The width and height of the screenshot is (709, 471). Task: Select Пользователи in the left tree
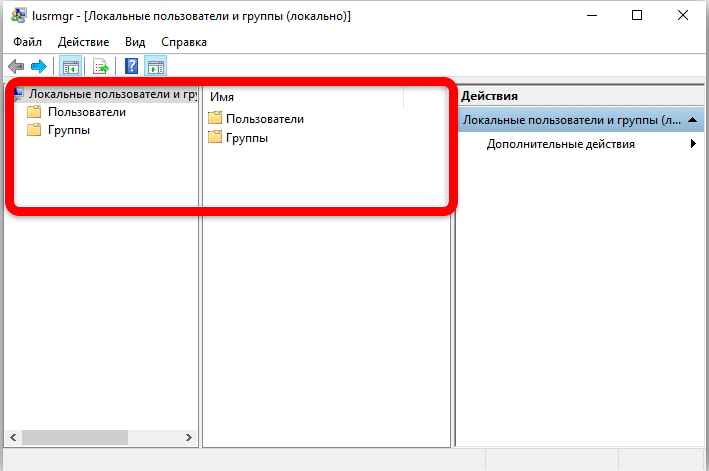87,112
